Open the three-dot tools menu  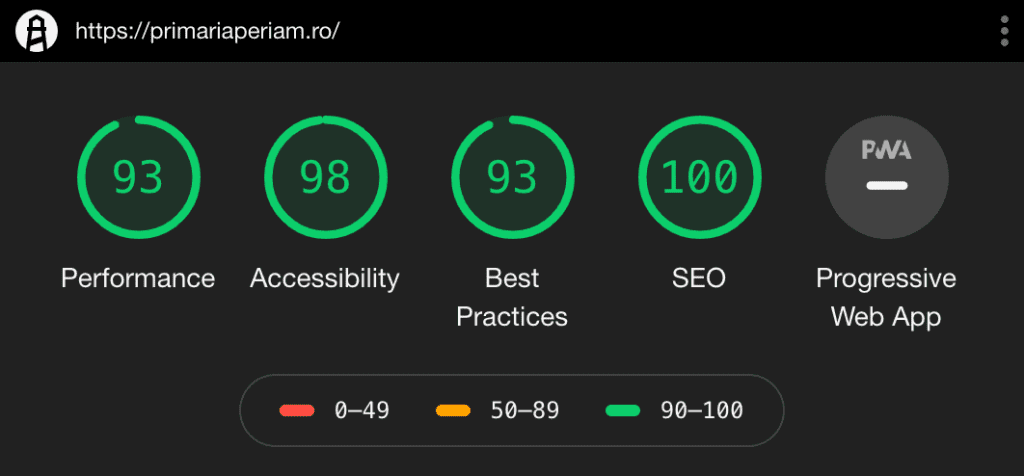(x=1004, y=31)
